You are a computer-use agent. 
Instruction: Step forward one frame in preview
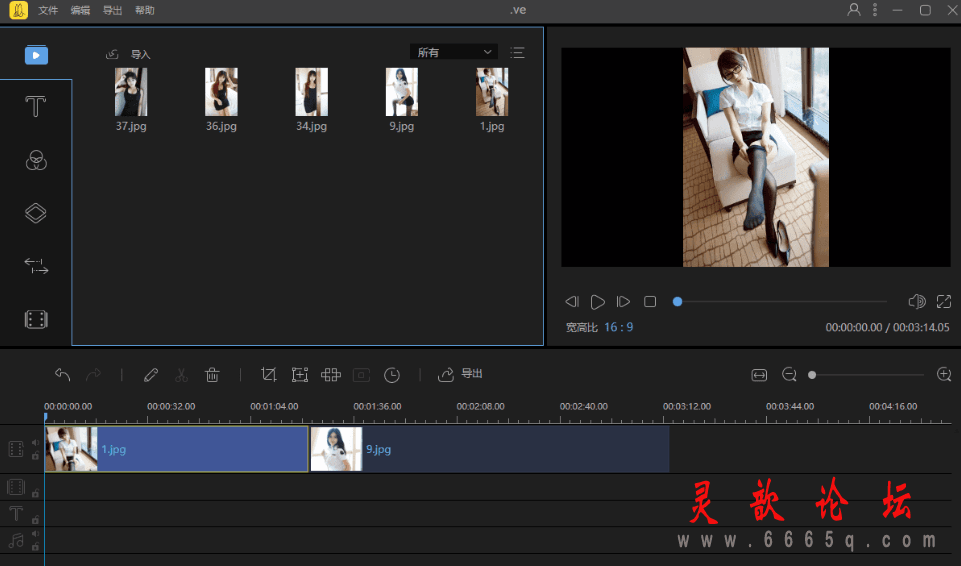(623, 301)
